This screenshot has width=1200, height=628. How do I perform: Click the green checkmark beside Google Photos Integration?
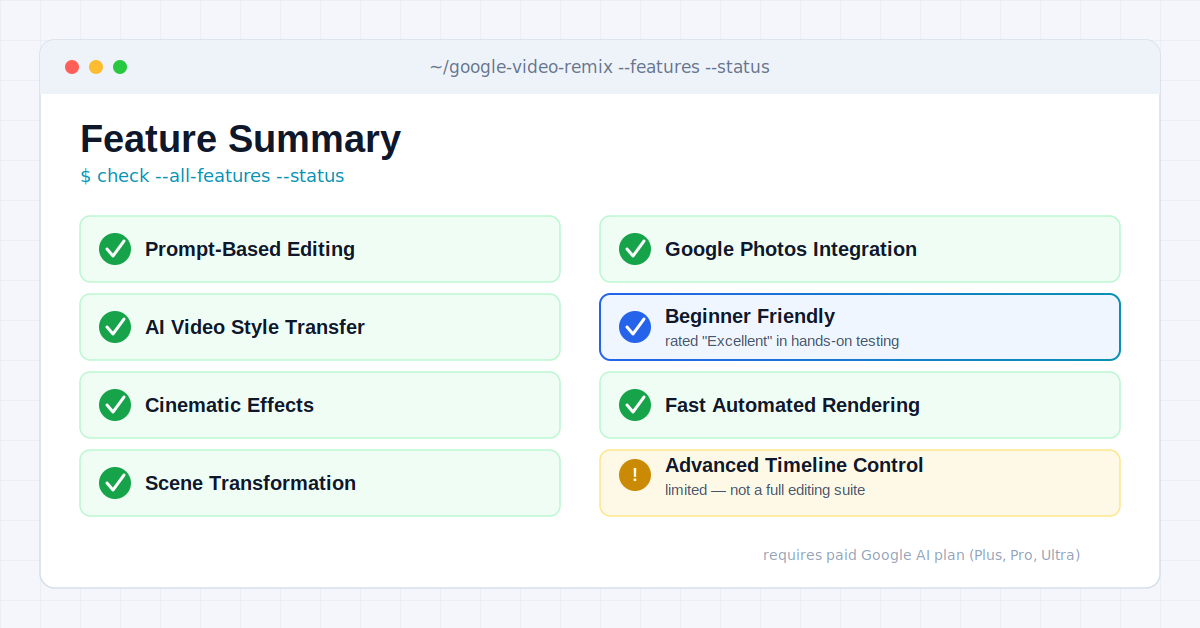coord(635,249)
